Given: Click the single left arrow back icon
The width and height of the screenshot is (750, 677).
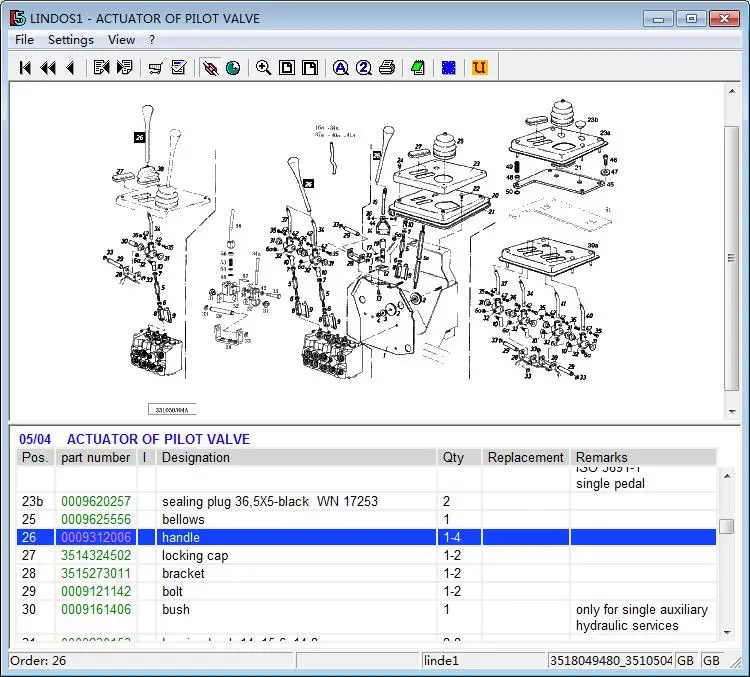Looking at the screenshot, I should (71, 67).
